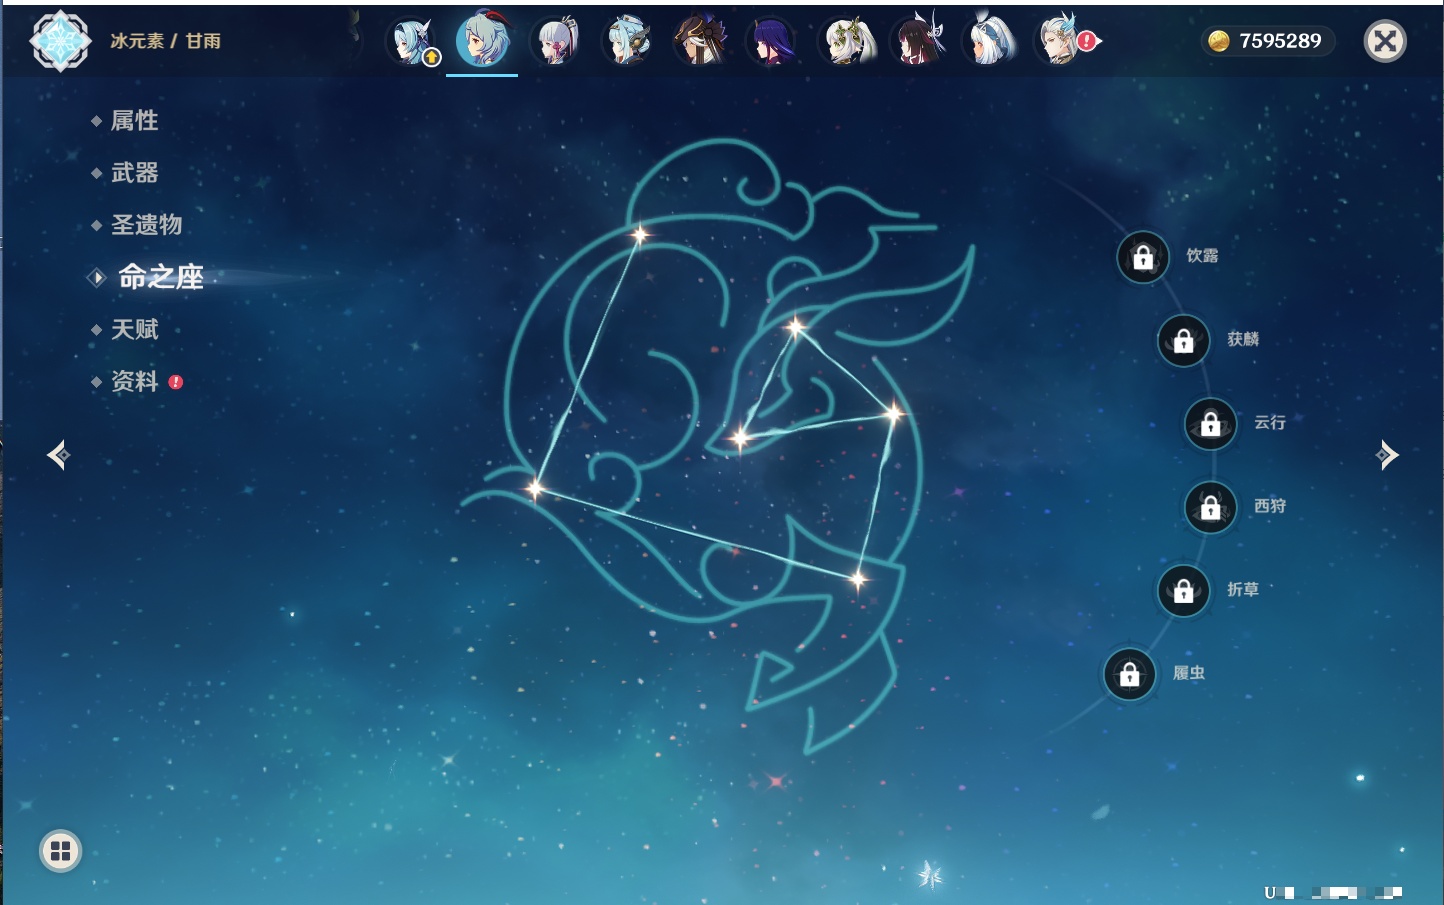
Task: Select the avatar wearing a jackal headdress
Action: (x=701, y=42)
